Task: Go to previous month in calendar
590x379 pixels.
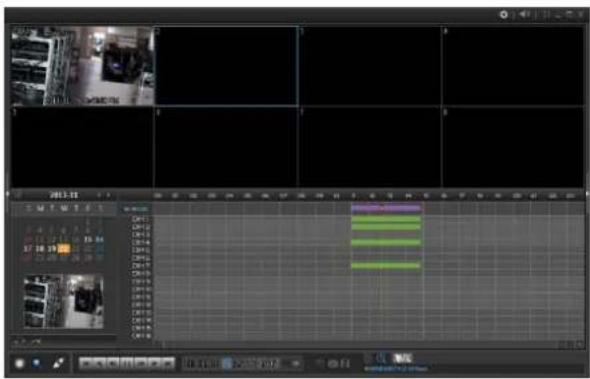Action: (x=99, y=195)
